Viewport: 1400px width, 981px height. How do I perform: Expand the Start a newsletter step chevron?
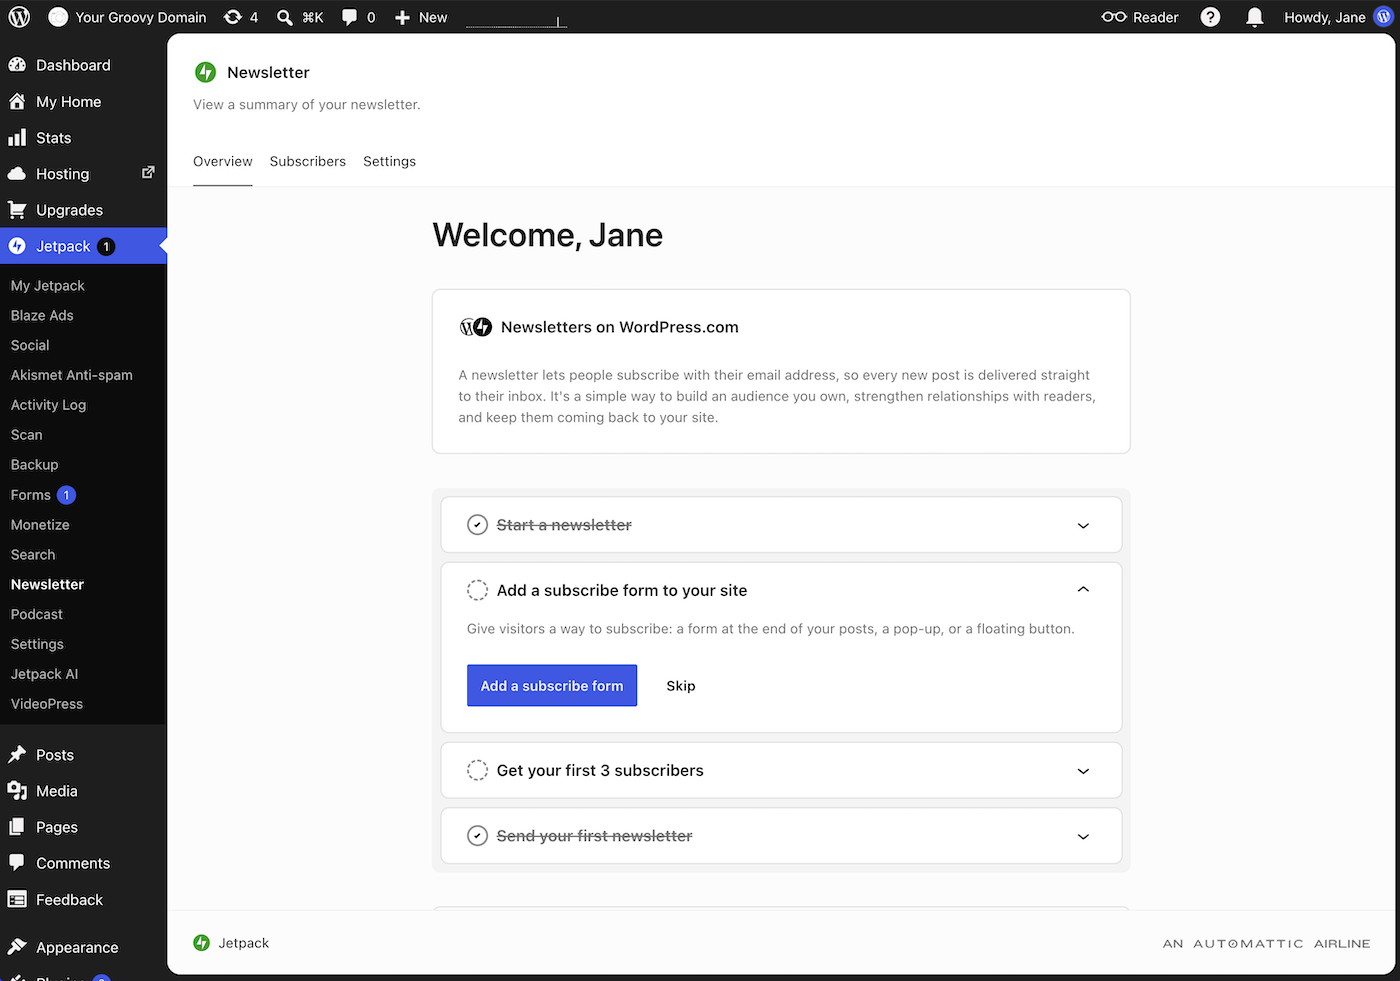pos(1083,525)
